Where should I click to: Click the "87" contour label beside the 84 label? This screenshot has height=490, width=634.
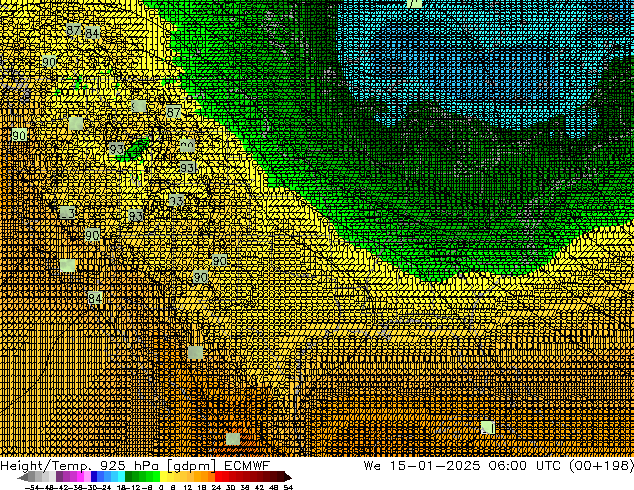(x=74, y=30)
